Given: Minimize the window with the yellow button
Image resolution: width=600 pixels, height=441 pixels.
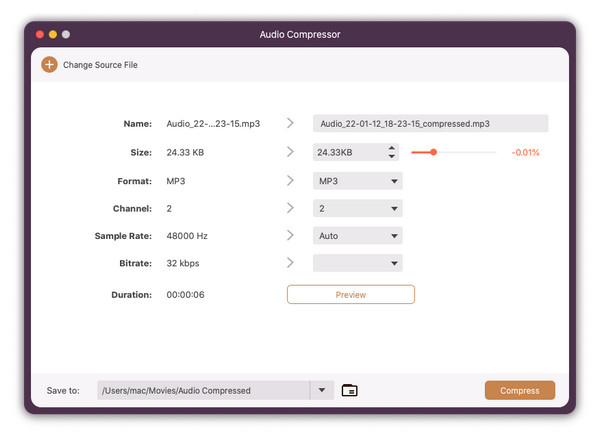Looking at the screenshot, I should pyautogui.click(x=53, y=34).
